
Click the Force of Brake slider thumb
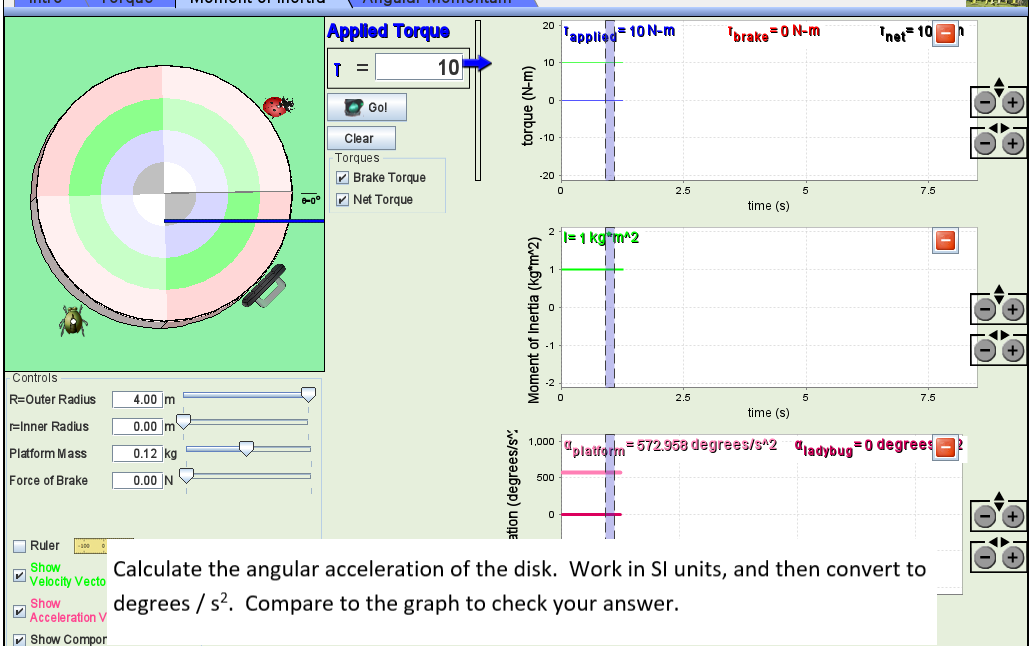pyautogui.click(x=187, y=476)
